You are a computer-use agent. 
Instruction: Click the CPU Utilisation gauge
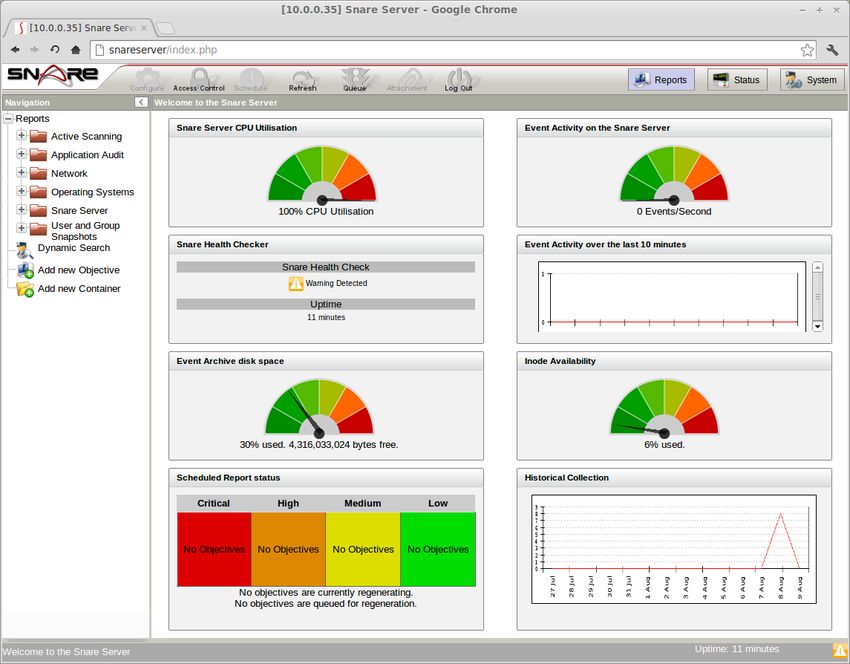click(323, 174)
